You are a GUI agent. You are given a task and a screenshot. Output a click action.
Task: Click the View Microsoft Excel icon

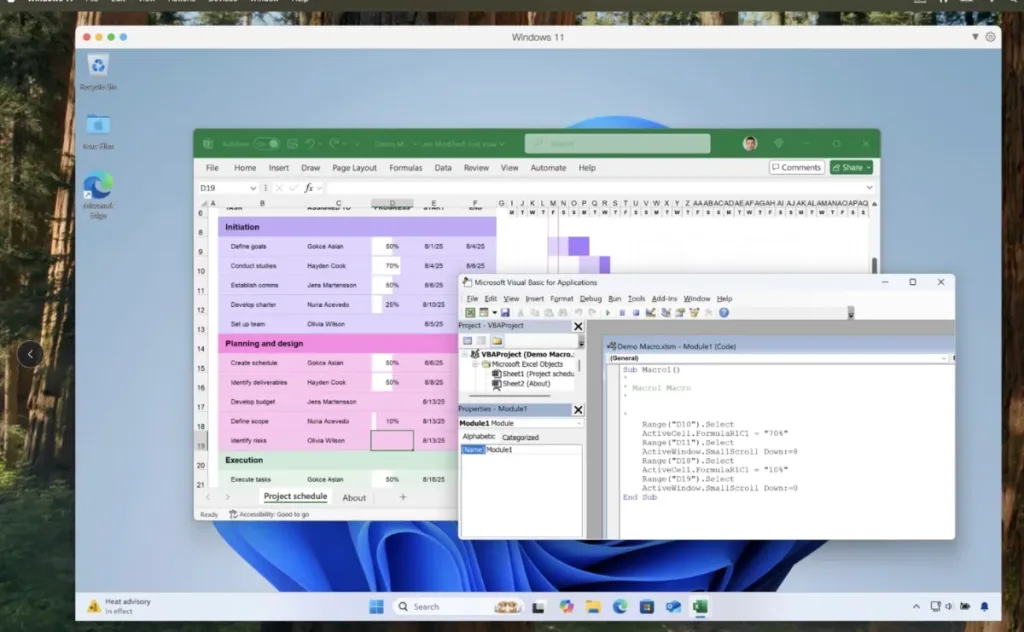(470, 312)
